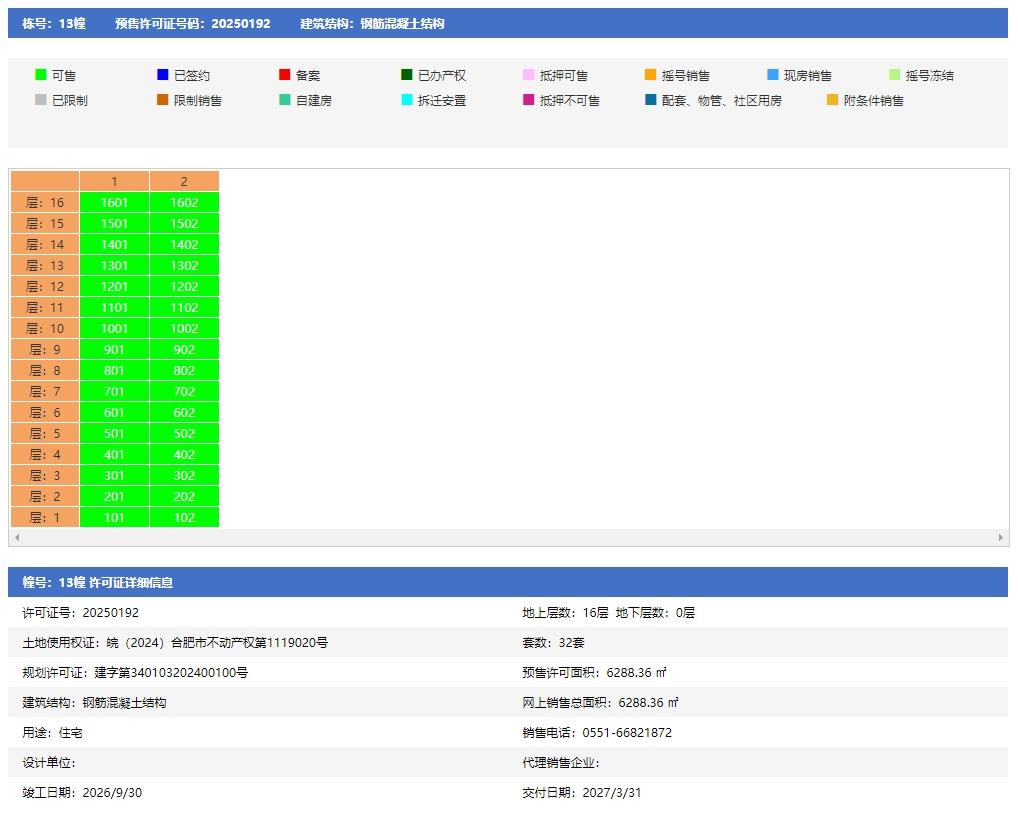Click delivery date 2027/3/31
1018x822 pixels.
(x=612, y=793)
